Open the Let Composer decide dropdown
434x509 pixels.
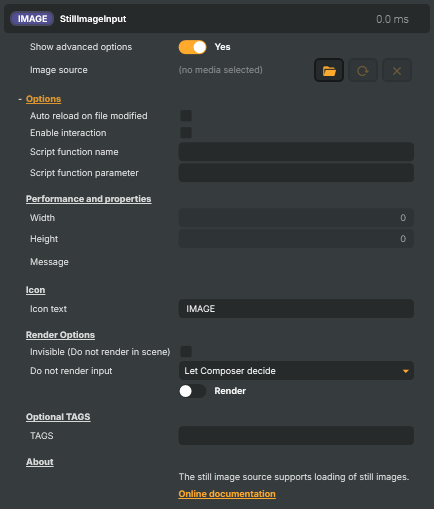tap(296, 371)
